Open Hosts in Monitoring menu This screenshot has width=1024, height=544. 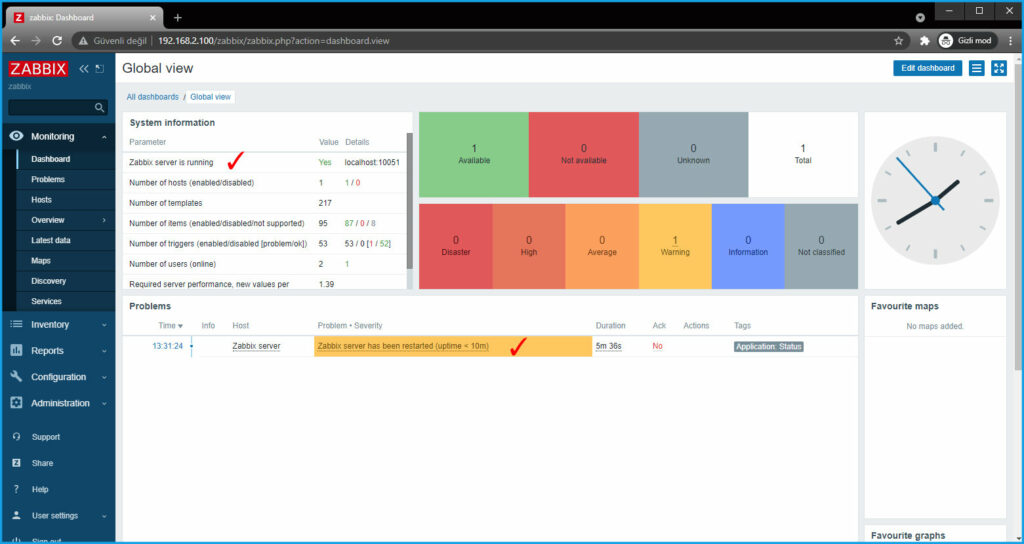pos(41,200)
